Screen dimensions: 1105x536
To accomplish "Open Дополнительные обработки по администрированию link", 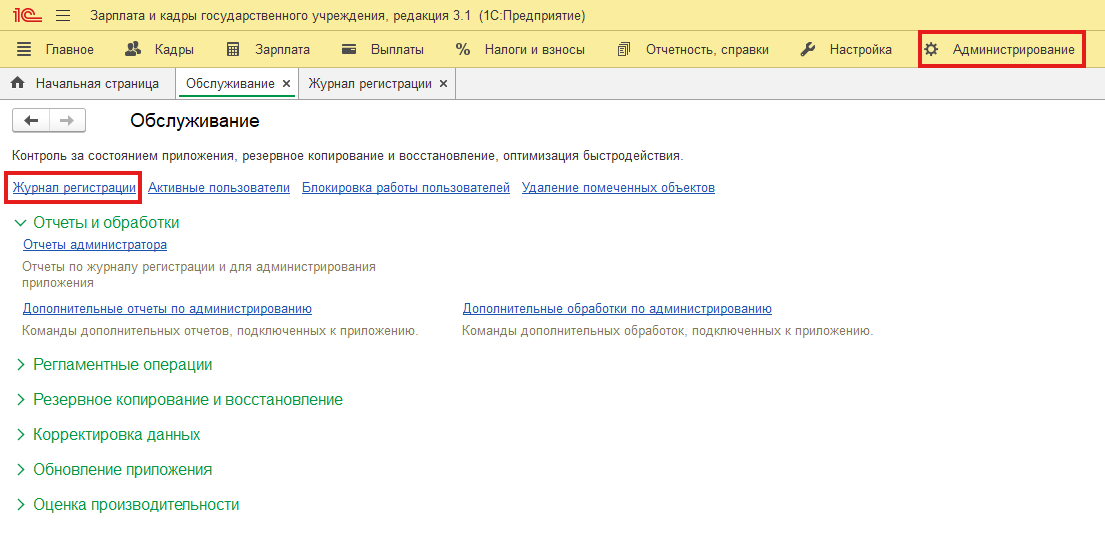I will coord(617,308).
